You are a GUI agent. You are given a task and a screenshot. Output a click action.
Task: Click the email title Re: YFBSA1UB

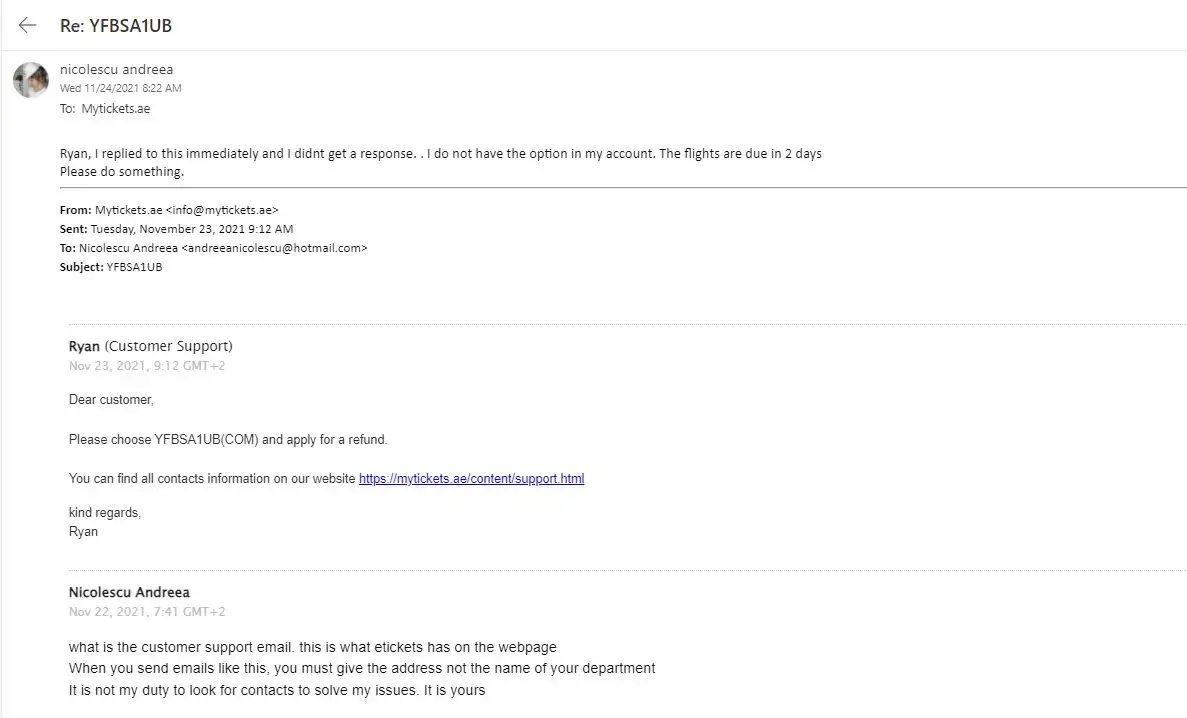coord(116,26)
